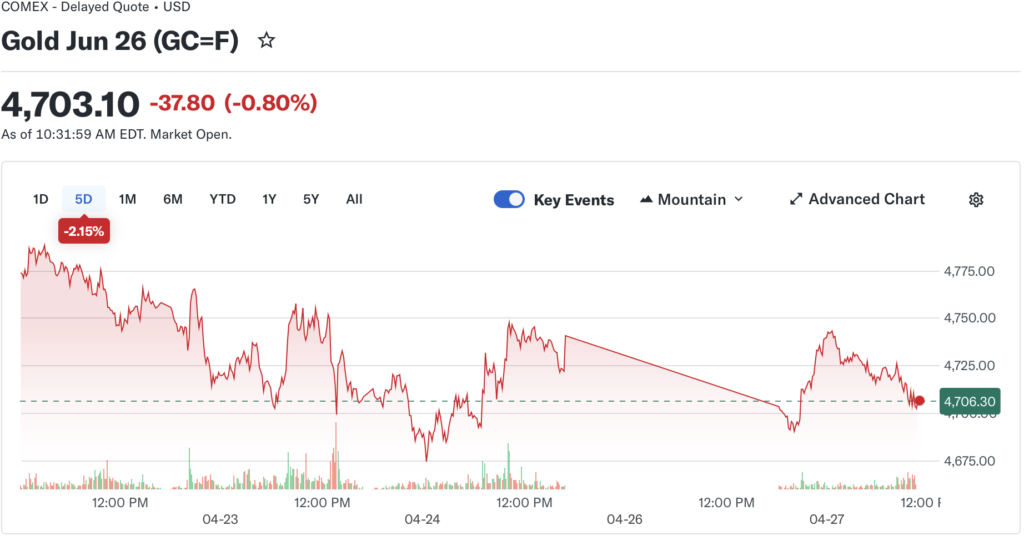Open the Advanced Chart link
Screen dimensions: 1024x536
point(866,199)
